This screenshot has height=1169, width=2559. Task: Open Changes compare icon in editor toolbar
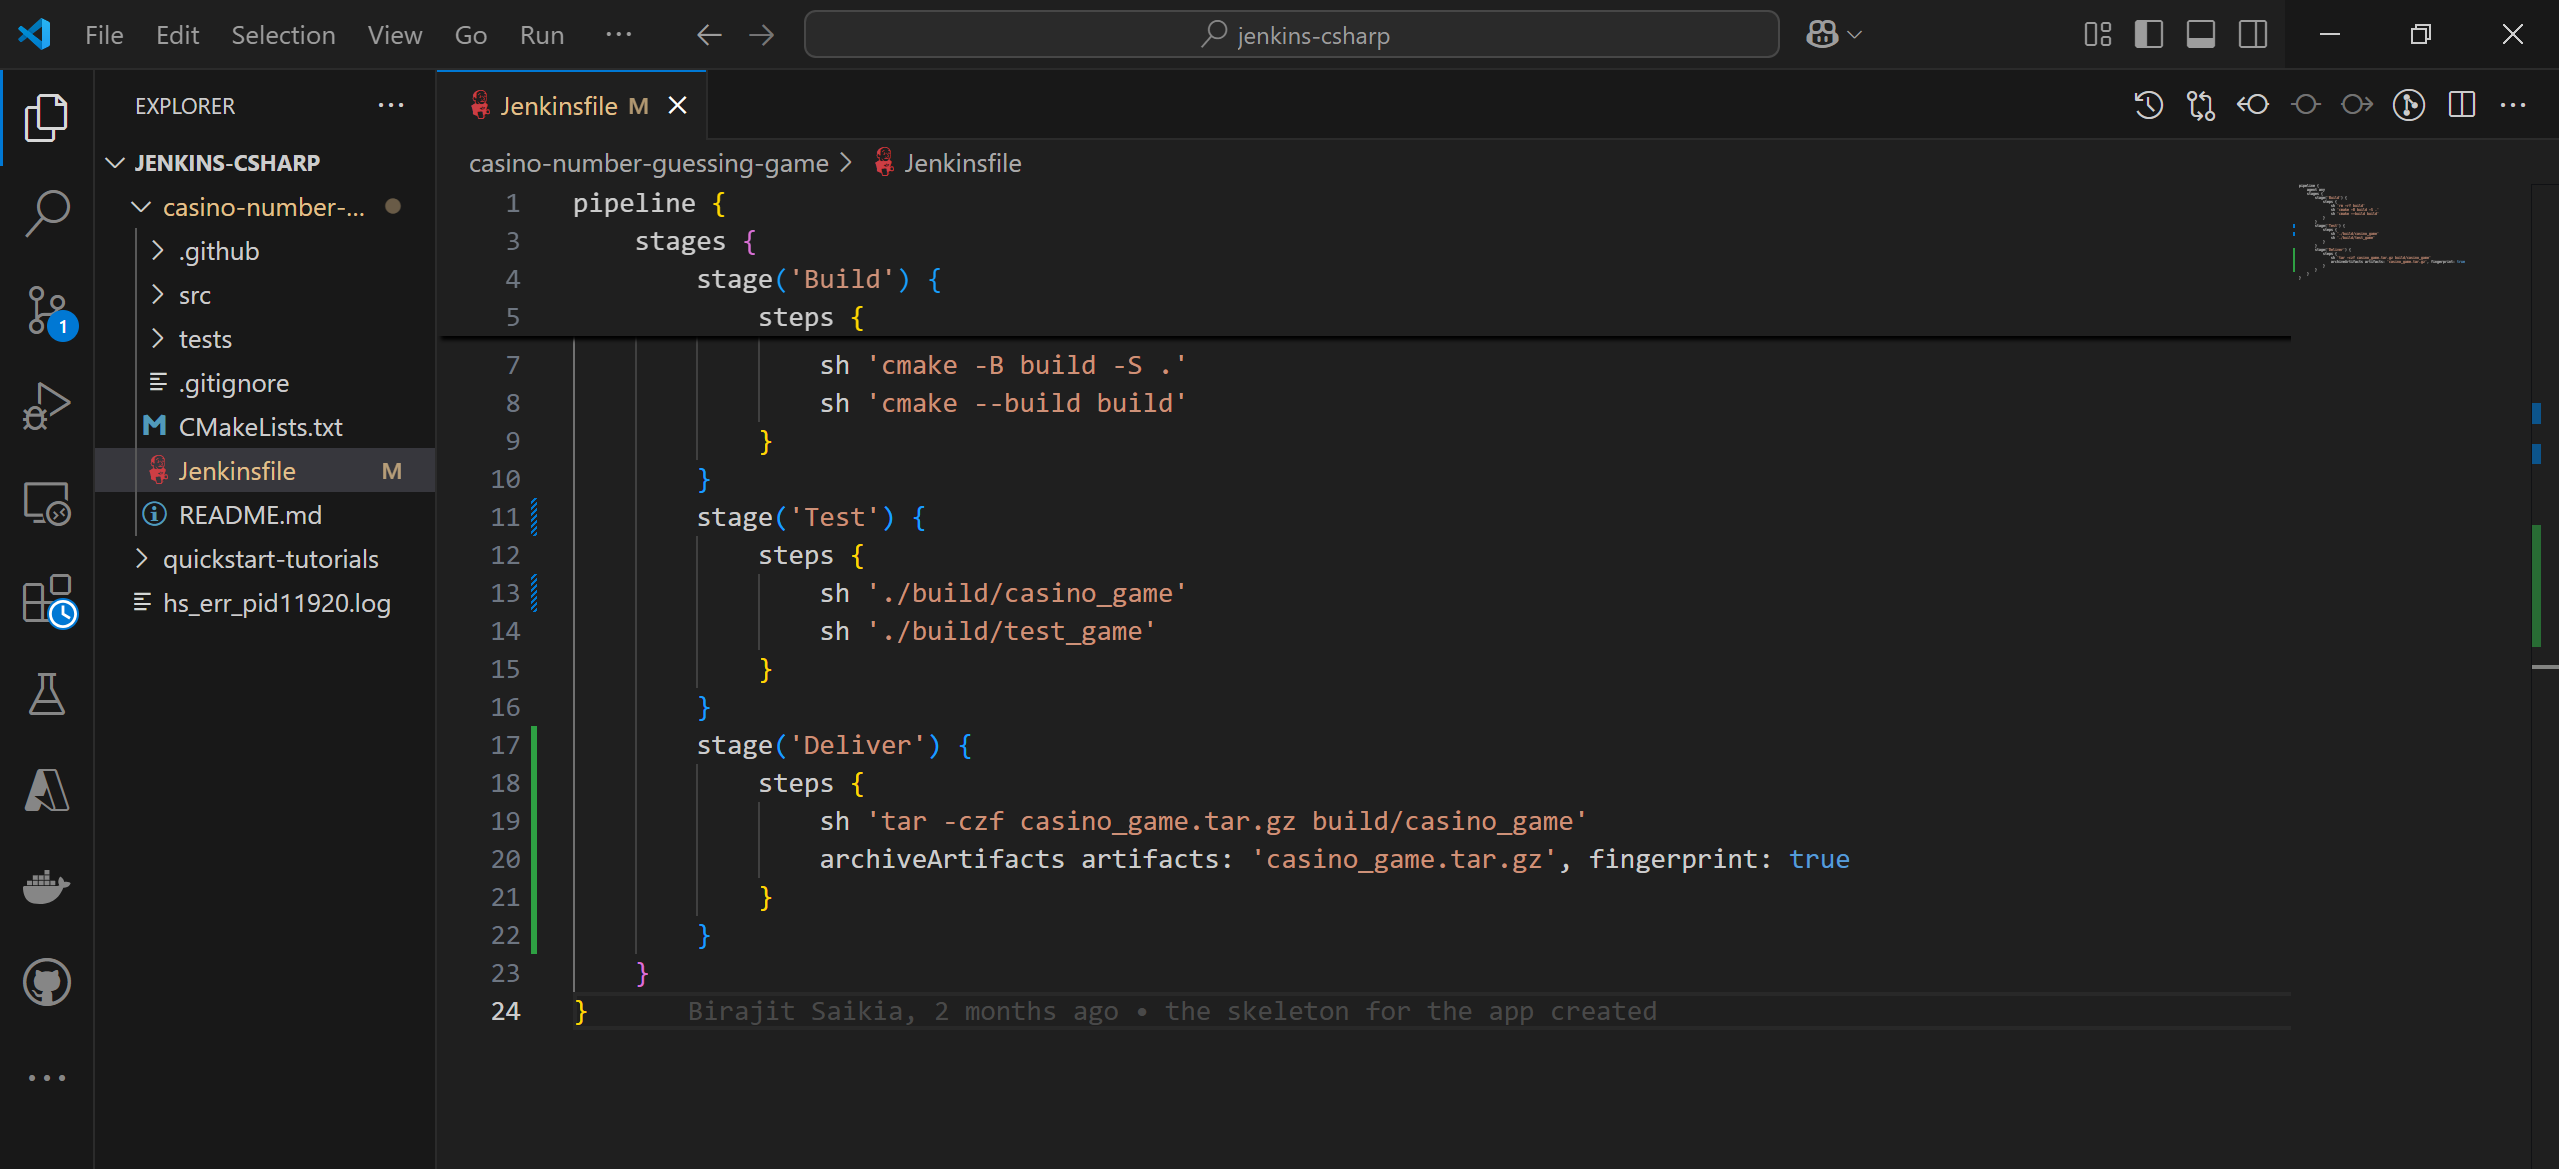(x=2201, y=105)
